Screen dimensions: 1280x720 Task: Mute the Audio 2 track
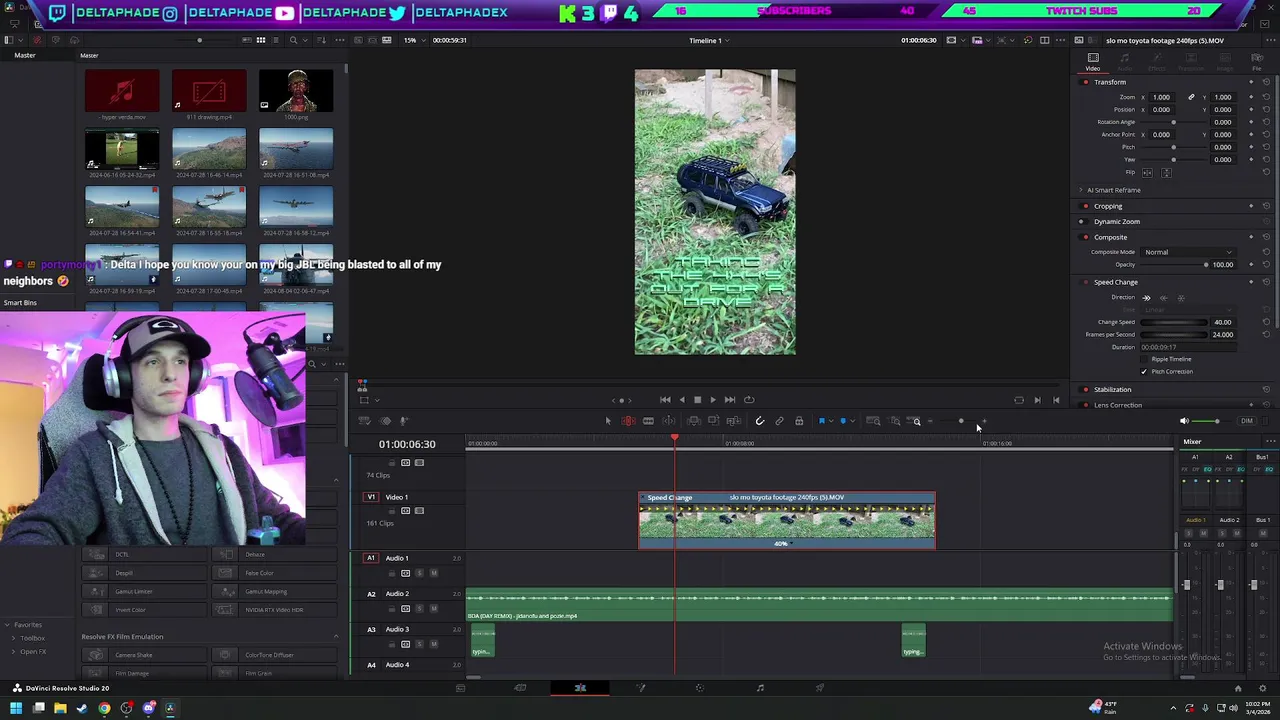tap(433, 609)
